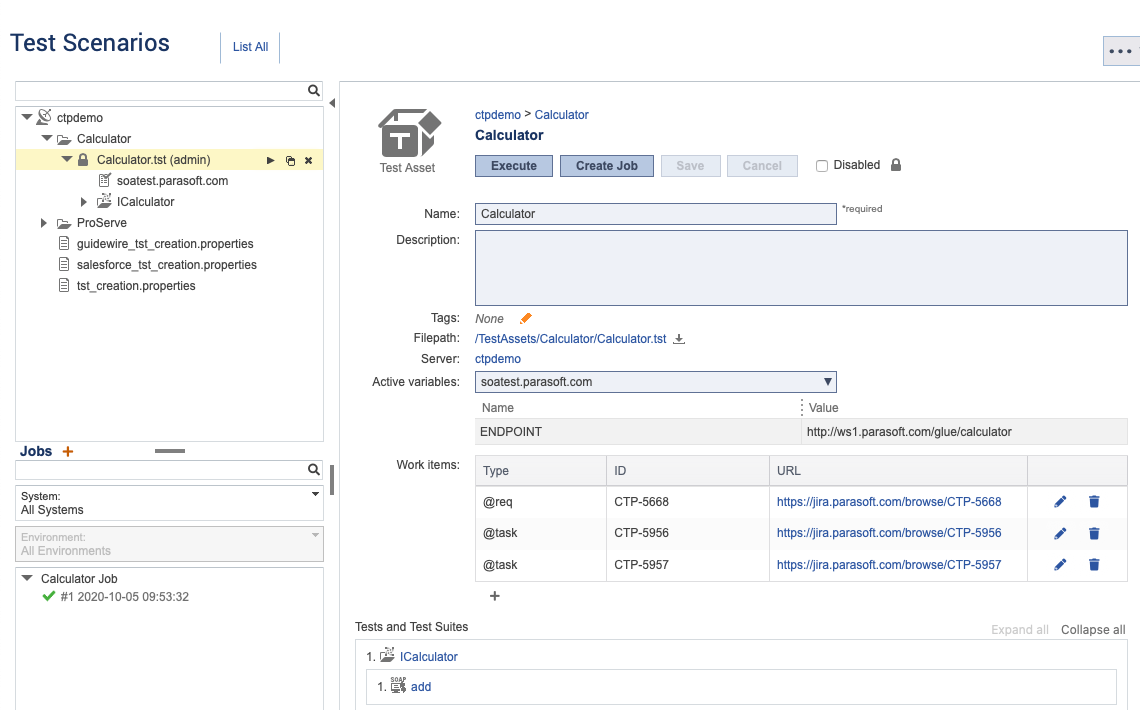Open the Calculator breadcrumb link

[x=561, y=115]
